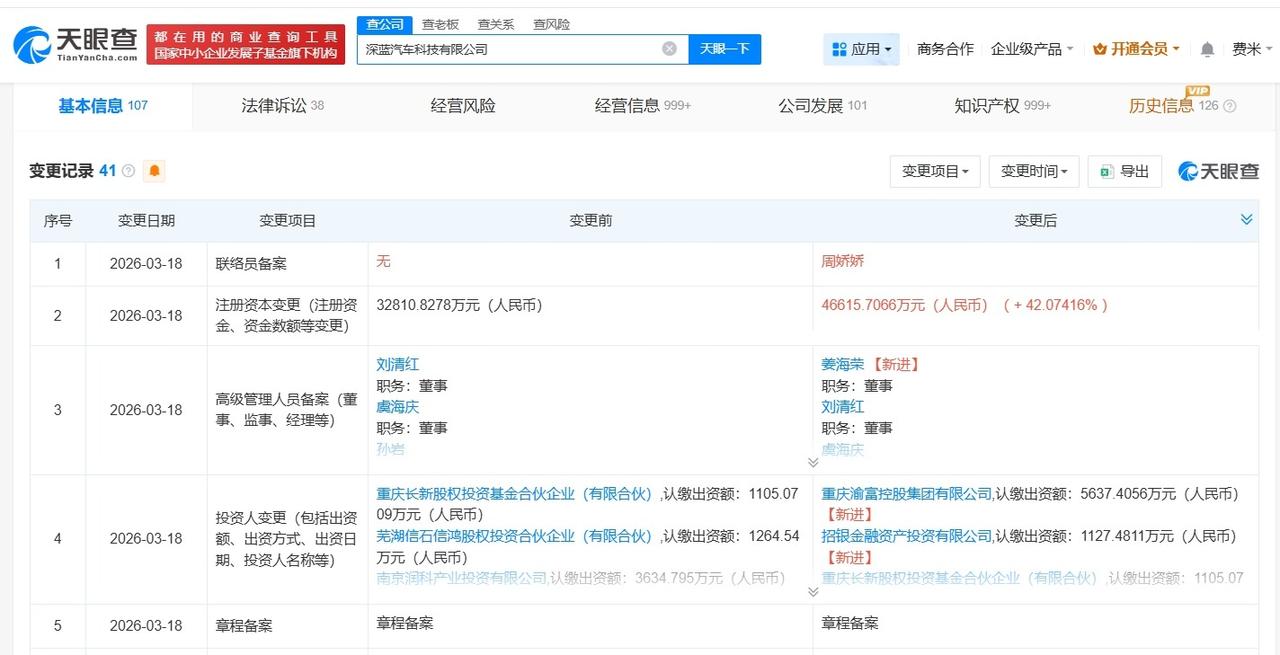Open the 变更时间 filter dropdown
This screenshot has width=1280, height=655.
(1033, 171)
